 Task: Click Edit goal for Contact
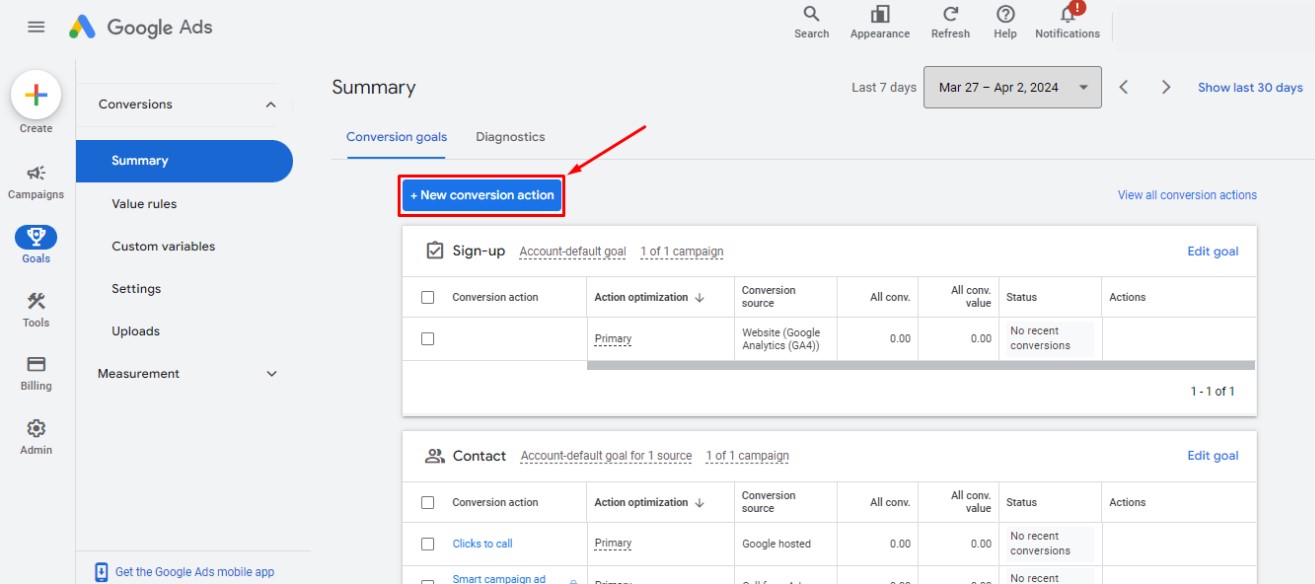coord(1212,456)
